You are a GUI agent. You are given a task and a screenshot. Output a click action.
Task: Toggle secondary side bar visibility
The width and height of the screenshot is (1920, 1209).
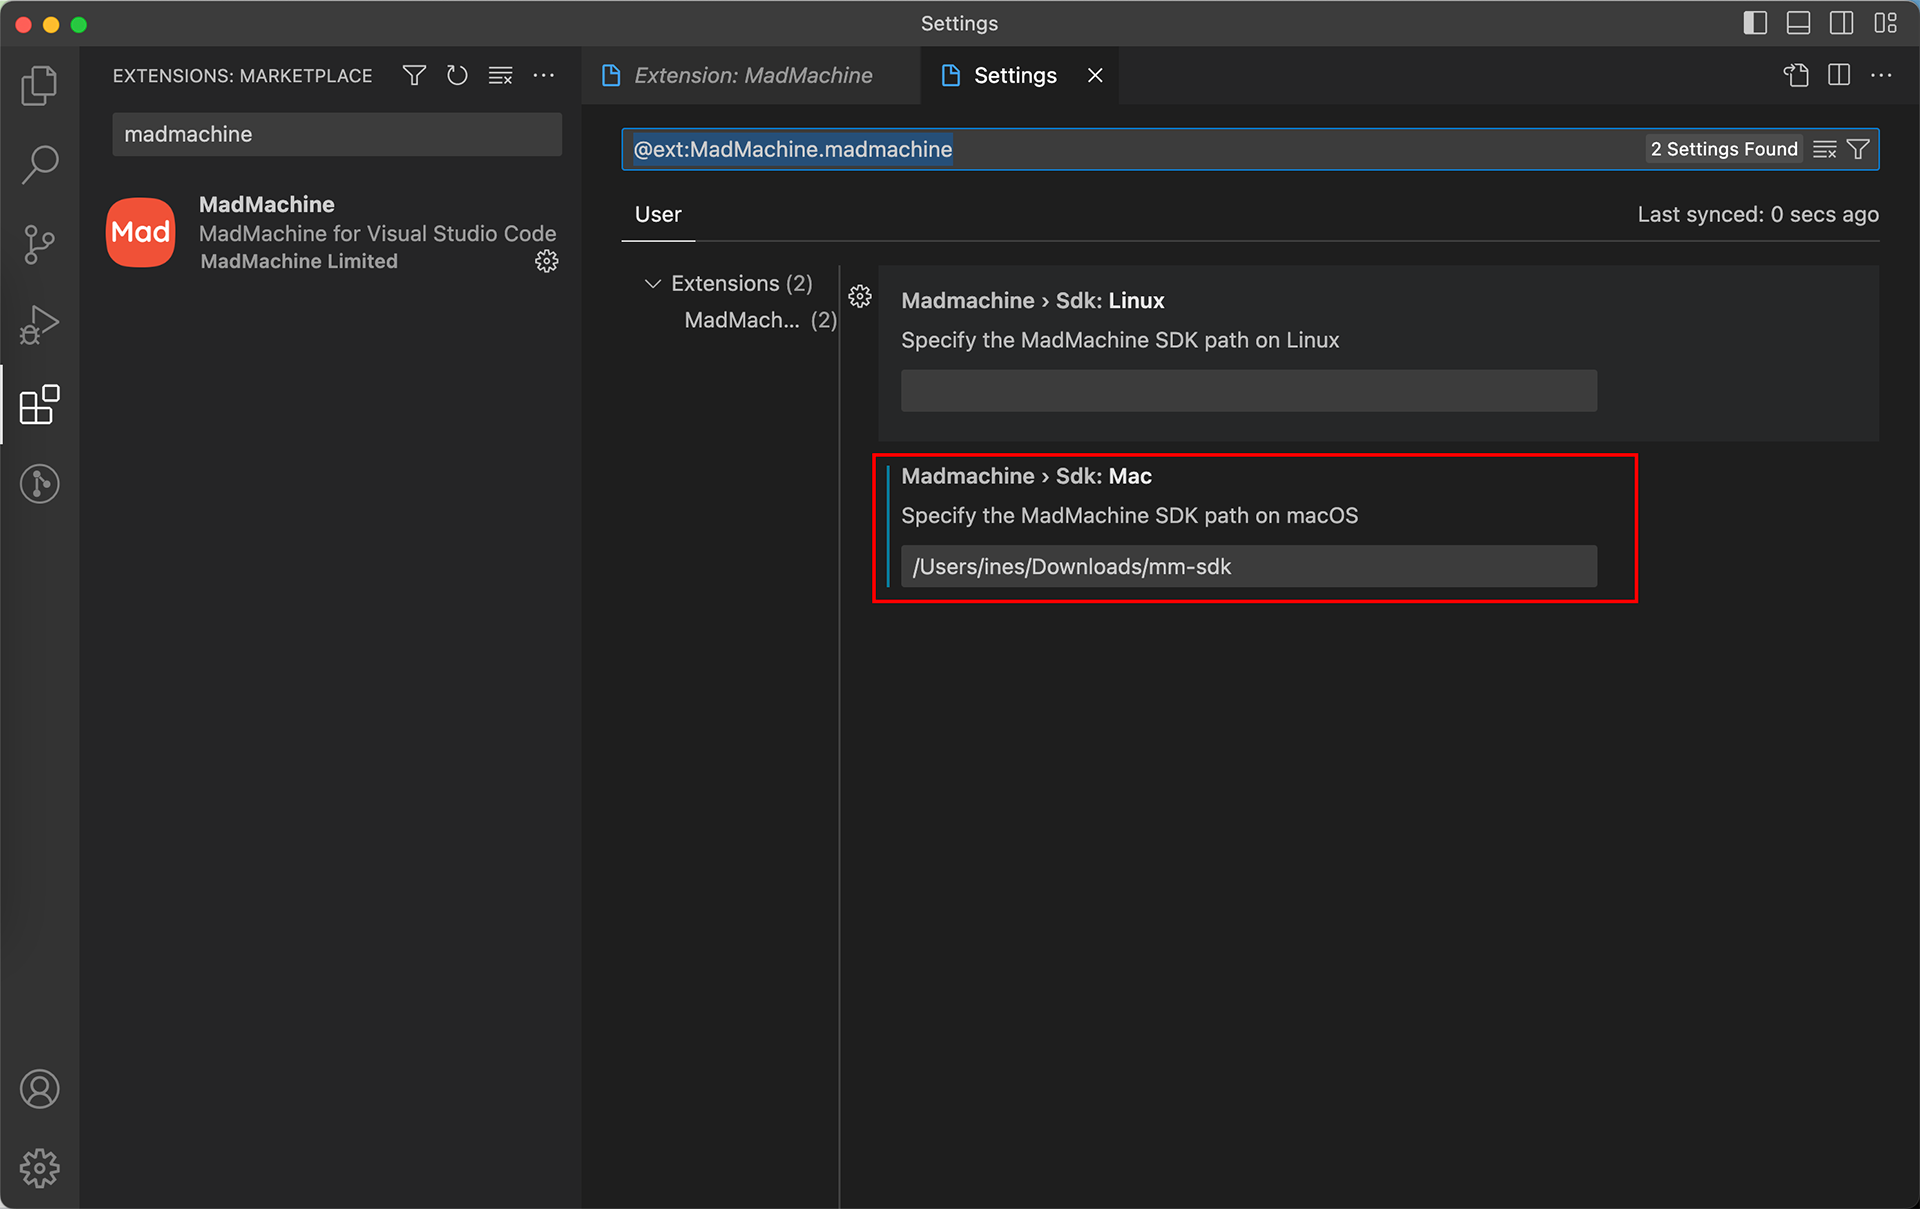1841,23
